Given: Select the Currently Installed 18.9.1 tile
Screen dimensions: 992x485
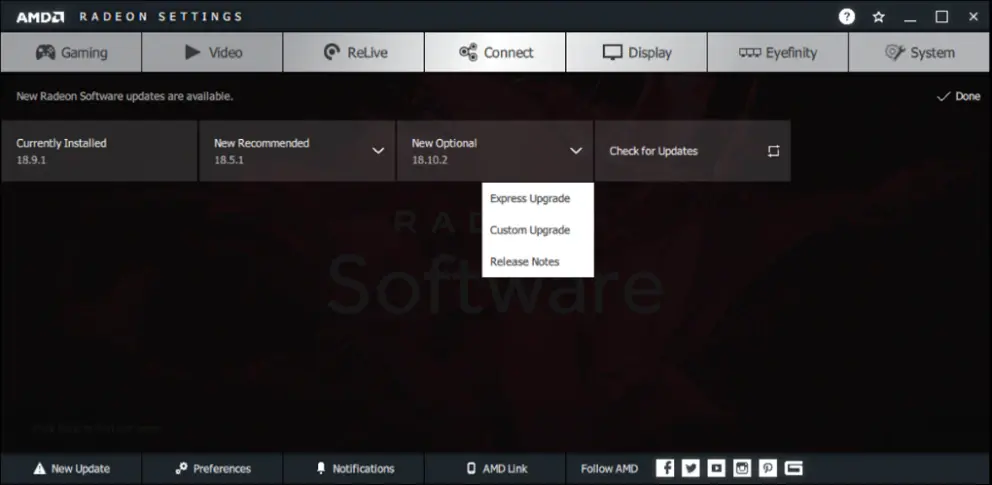Looking at the screenshot, I should click(x=99, y=151).
